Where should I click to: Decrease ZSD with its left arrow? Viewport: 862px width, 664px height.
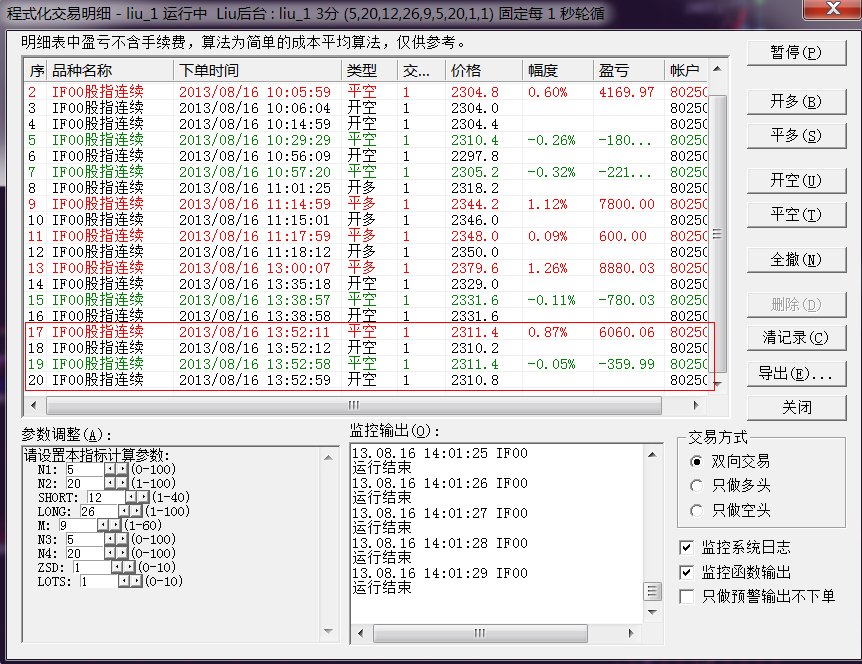[117, 567]
